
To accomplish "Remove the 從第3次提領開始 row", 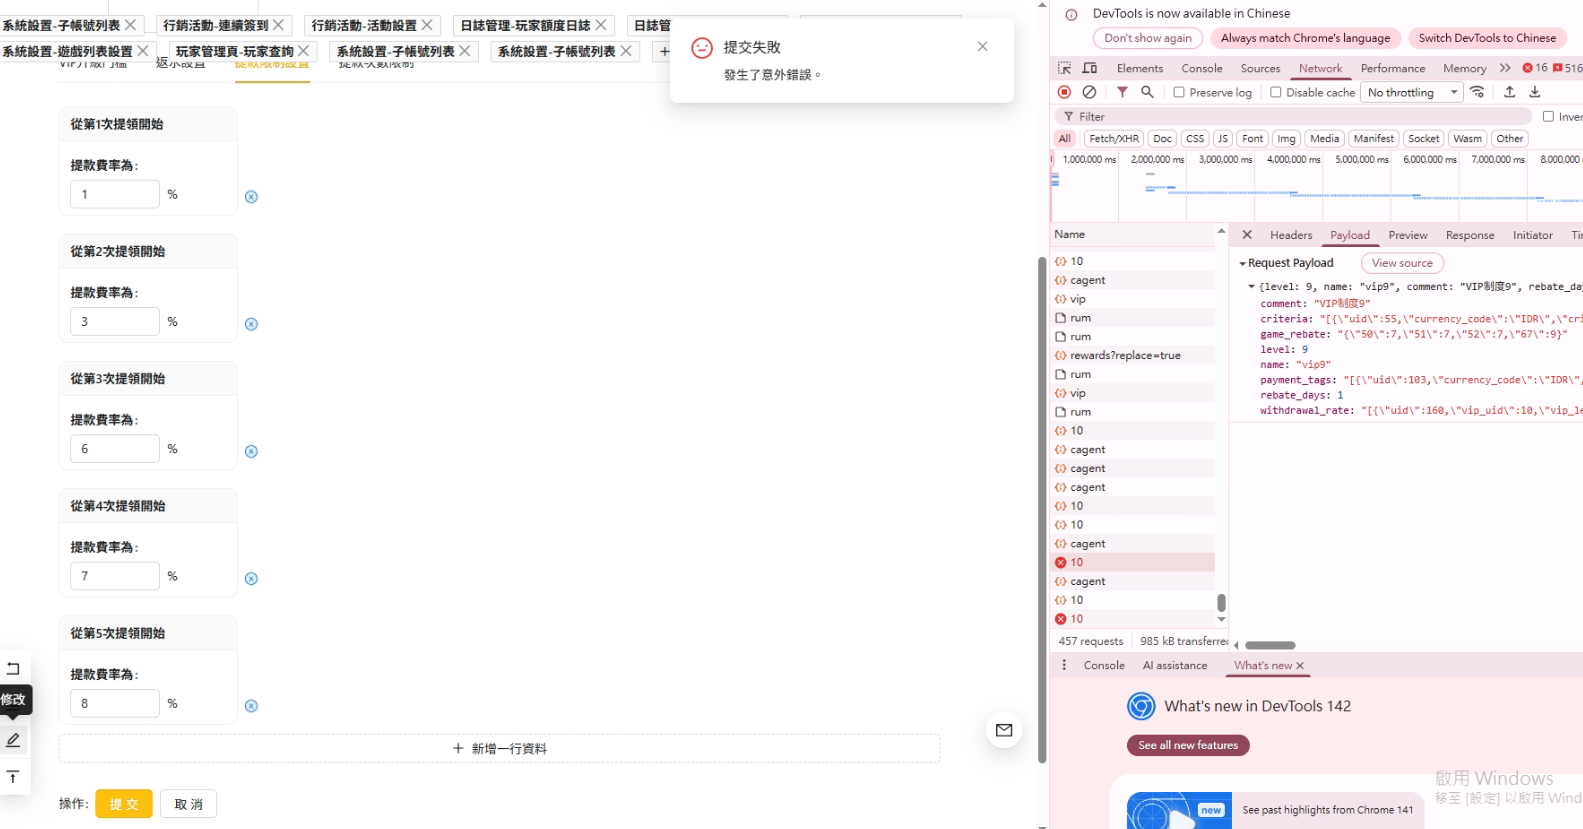I will (x=251, y=451).
